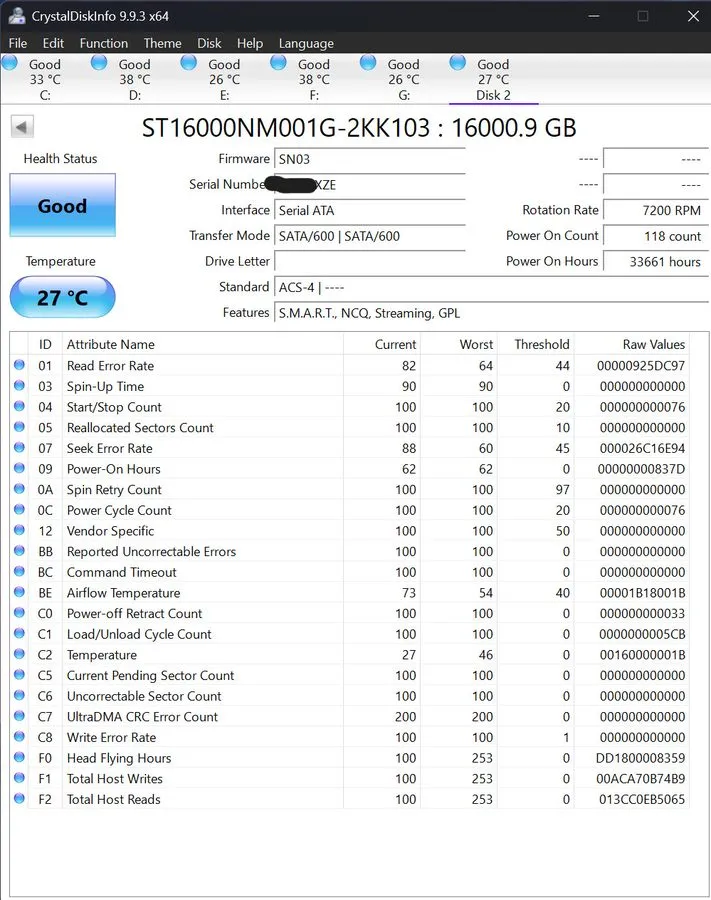Select the Uncorrectable Sector Count attribute name

[x=144, y=696]
